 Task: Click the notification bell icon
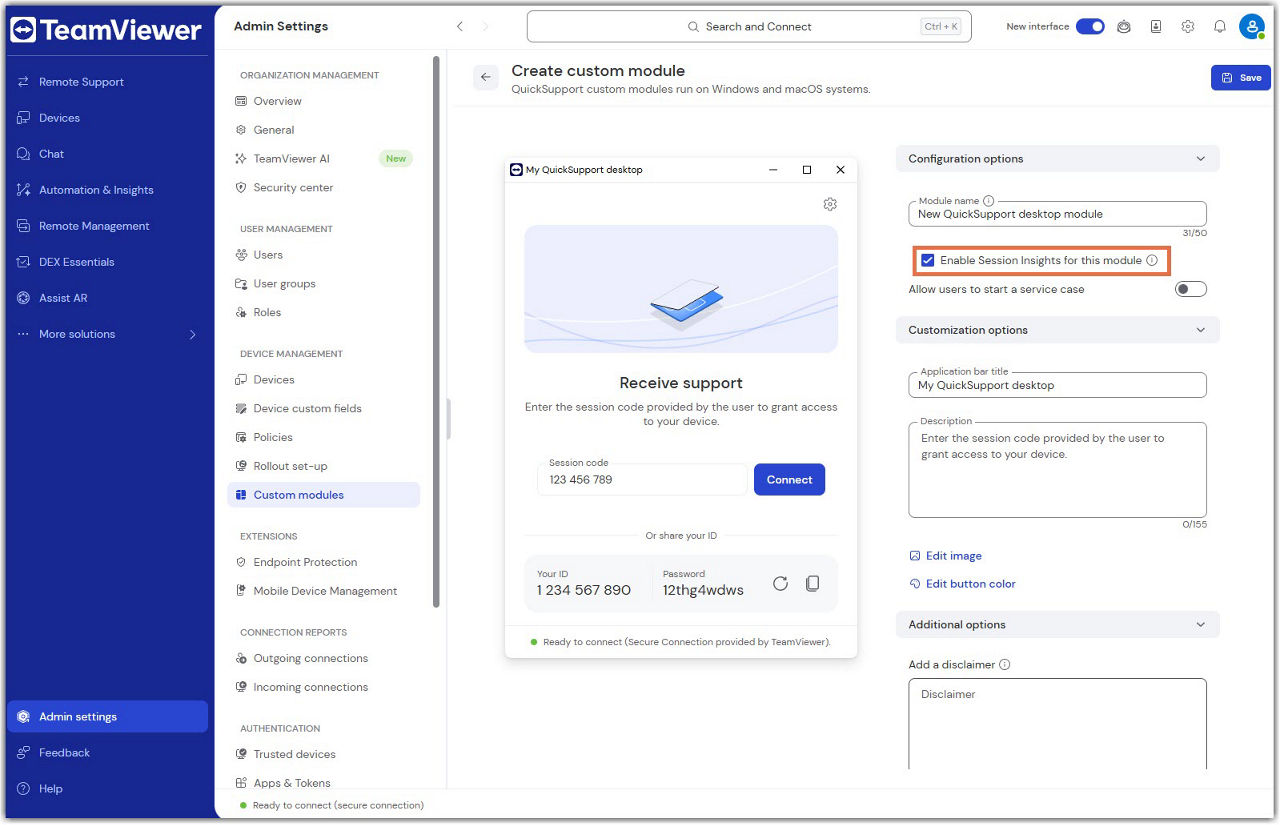click(x=1219, y=27)
